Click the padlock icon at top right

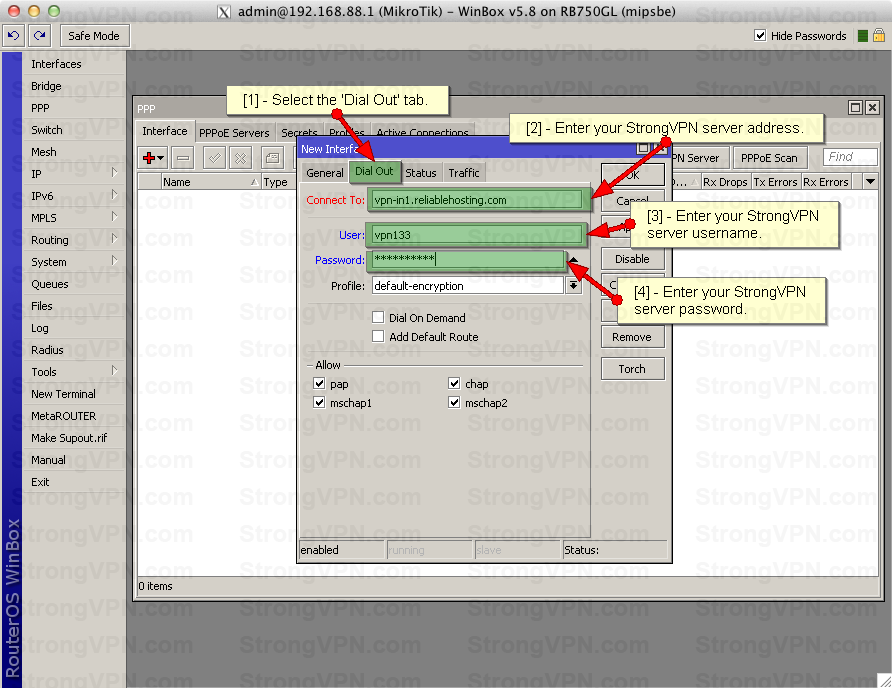878,36
